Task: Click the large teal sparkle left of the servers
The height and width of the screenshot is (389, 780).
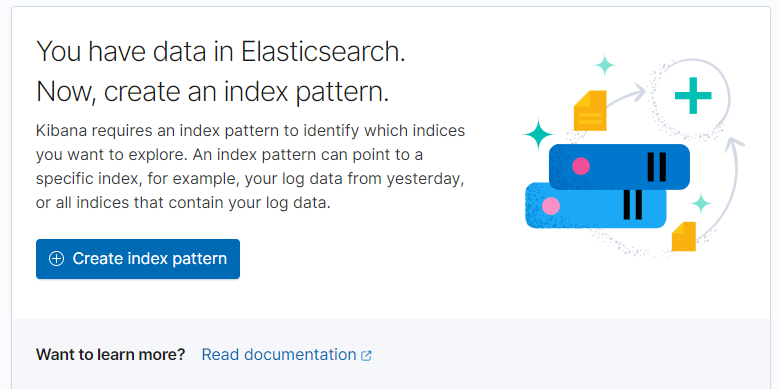Action: (x=538, y=134)
